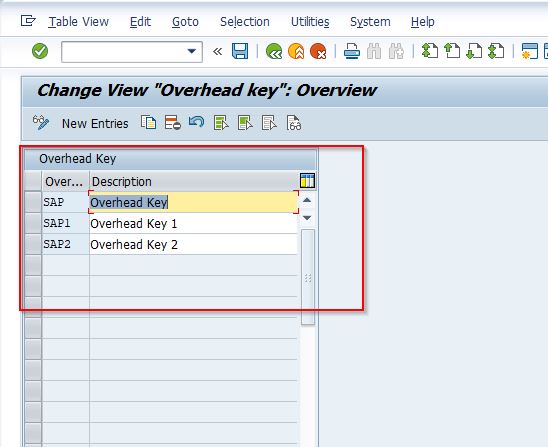Click the Print icon
Image resolution: width=548 pixels, height=447 pixels.
(352, 51)
